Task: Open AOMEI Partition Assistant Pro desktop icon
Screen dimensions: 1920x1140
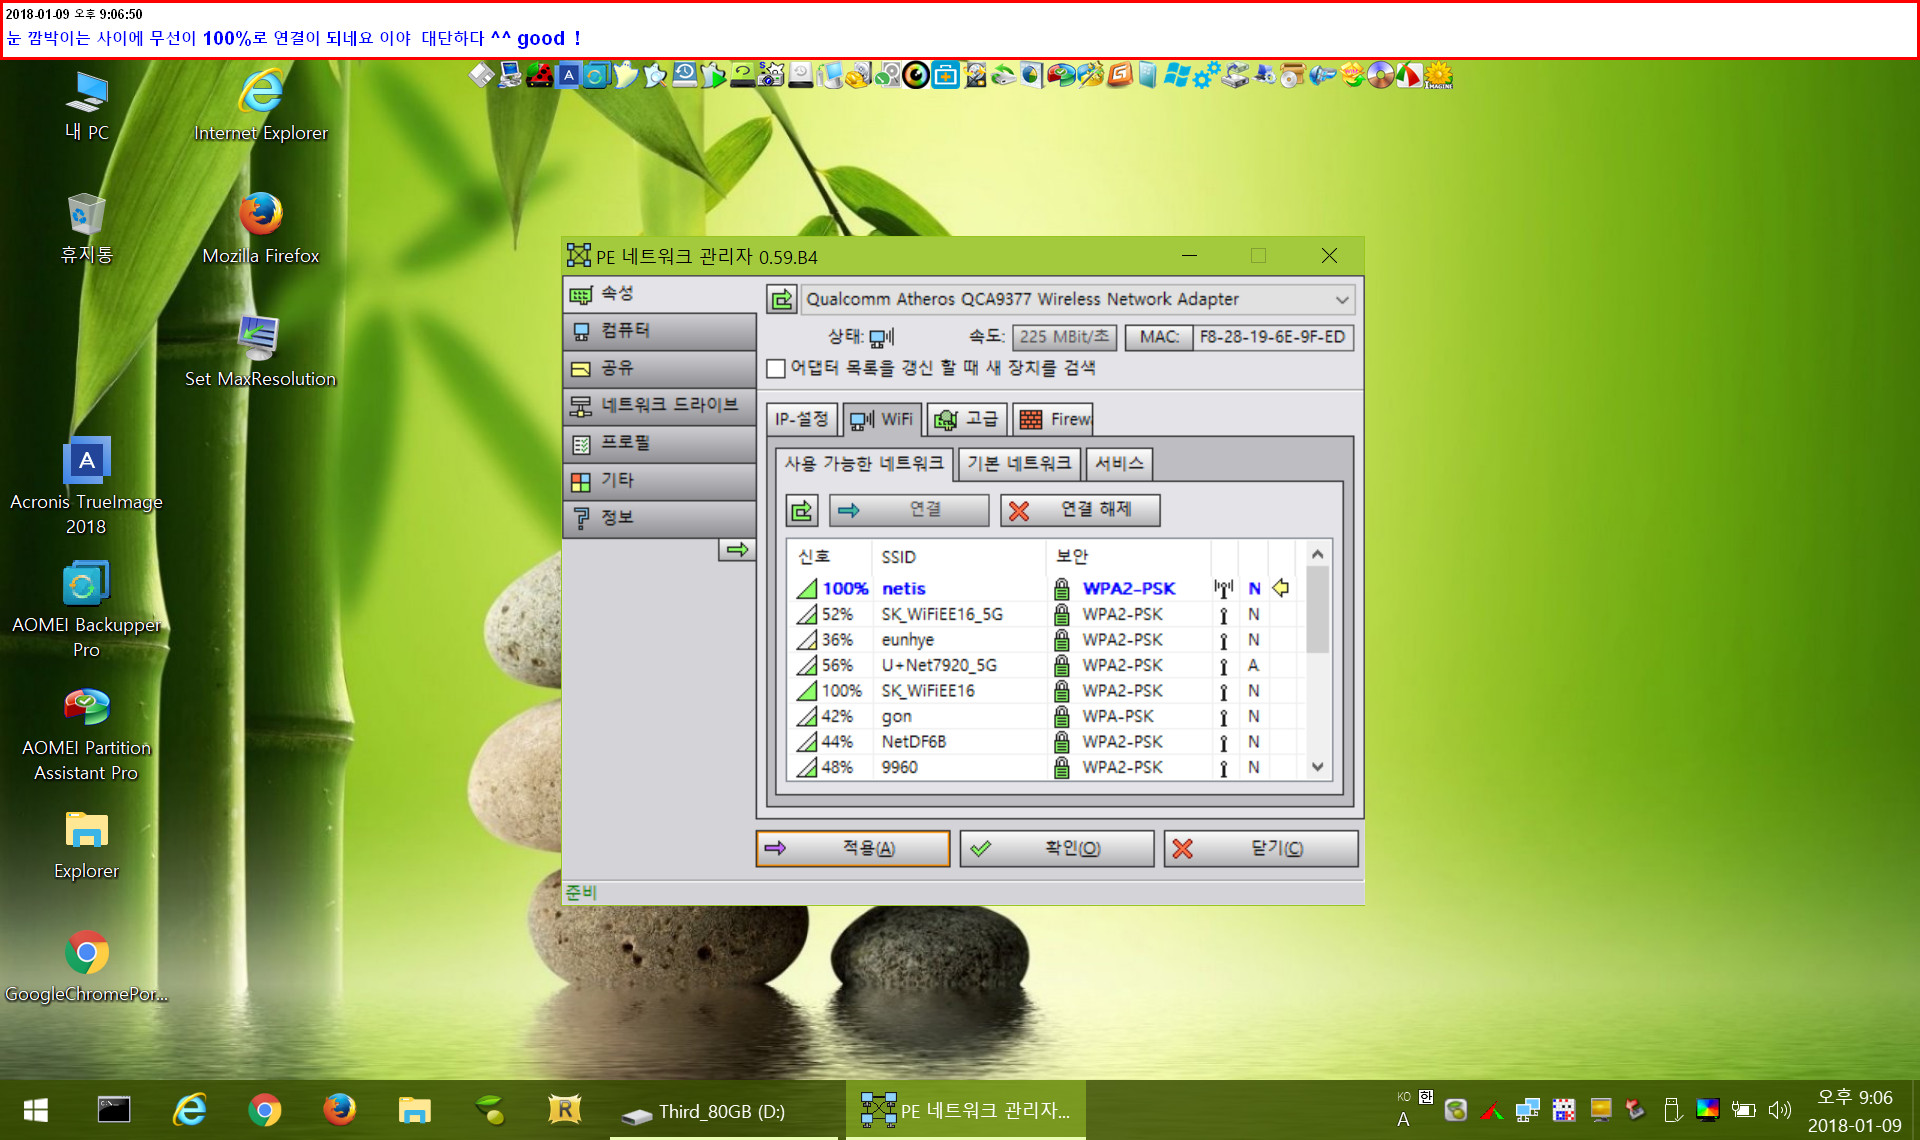Action: click(86, 734)
